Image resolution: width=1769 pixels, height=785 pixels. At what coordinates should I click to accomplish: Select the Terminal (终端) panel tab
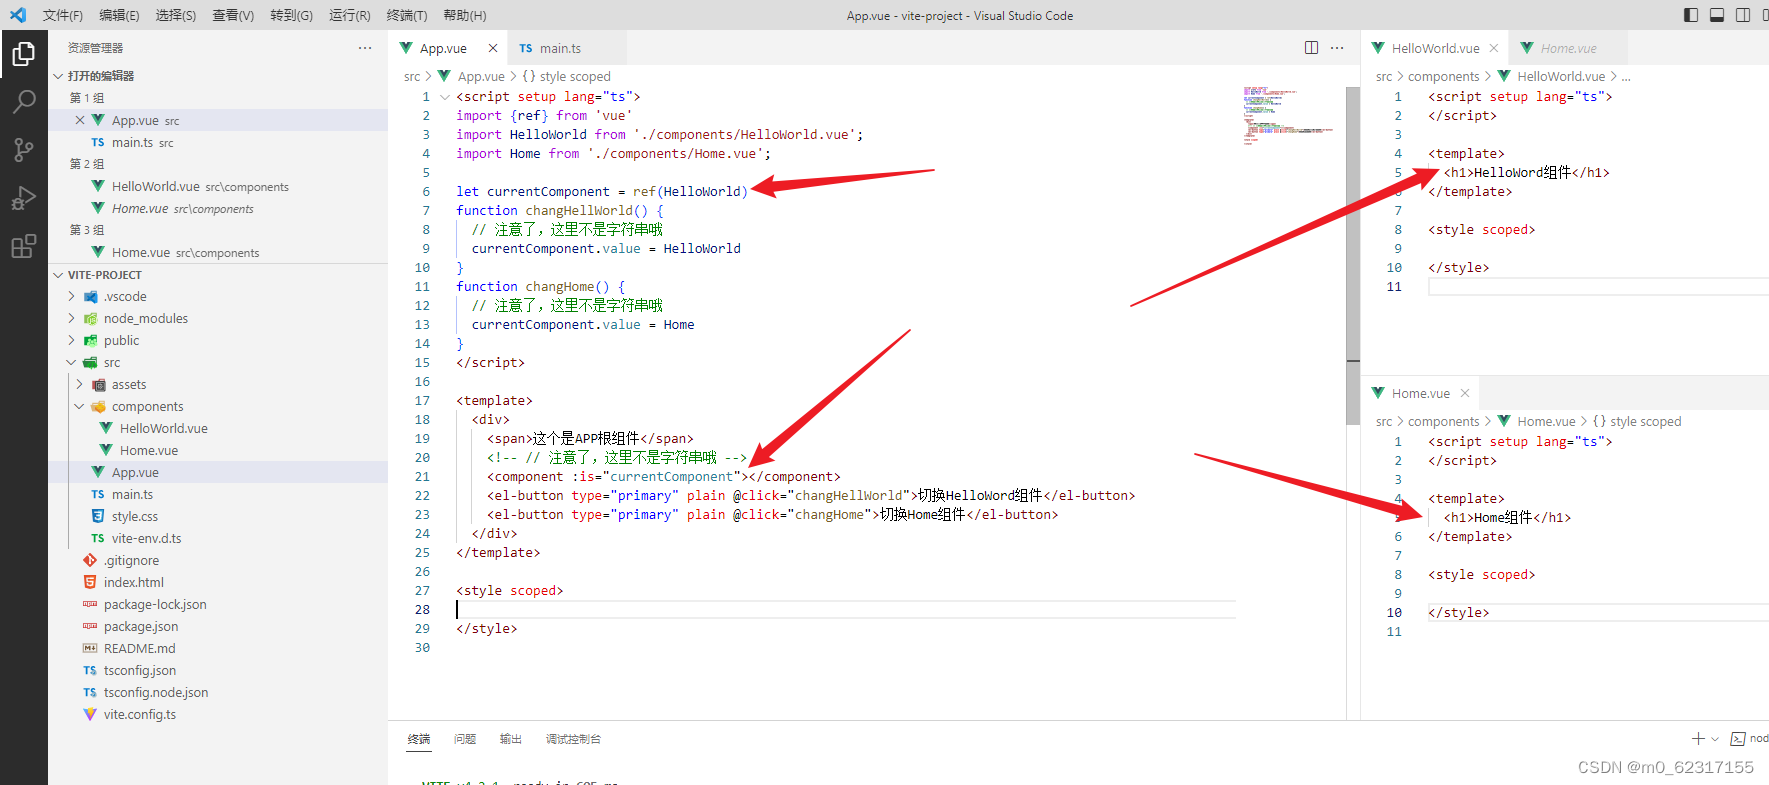(x=419, y=739)
